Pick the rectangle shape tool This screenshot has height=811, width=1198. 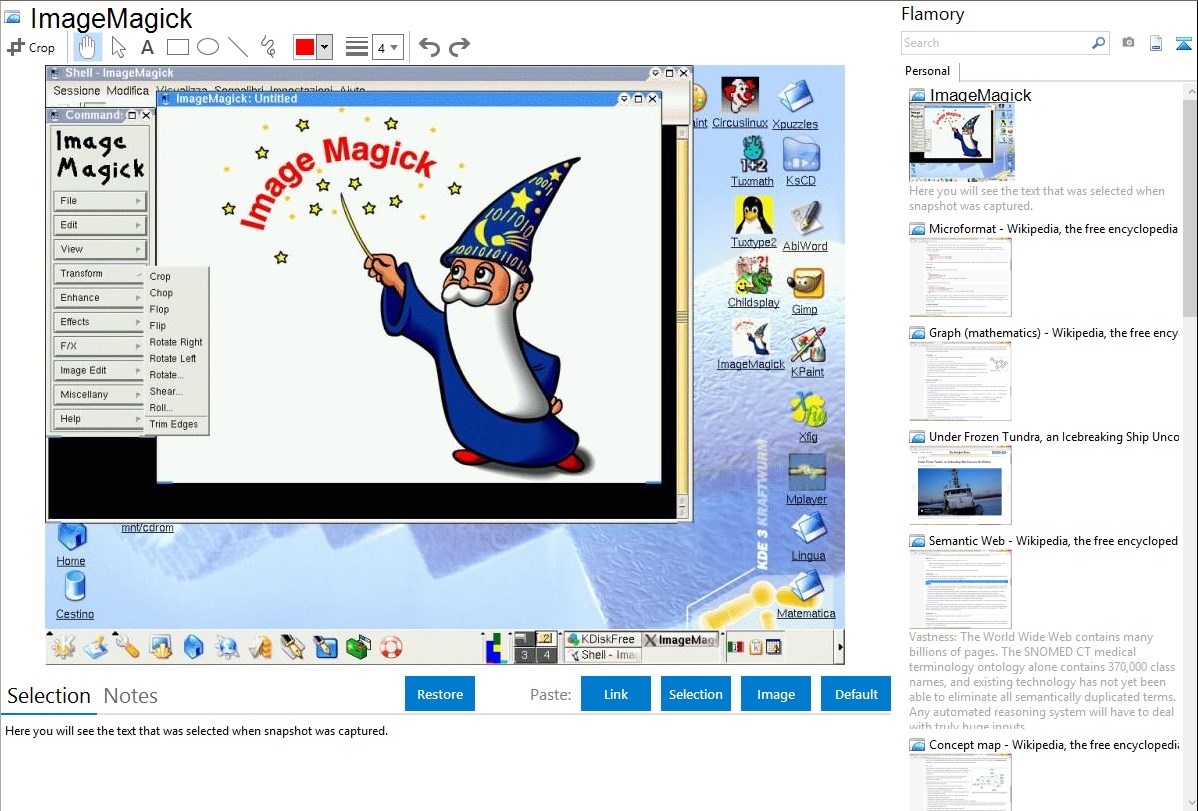tap(177, 47)
